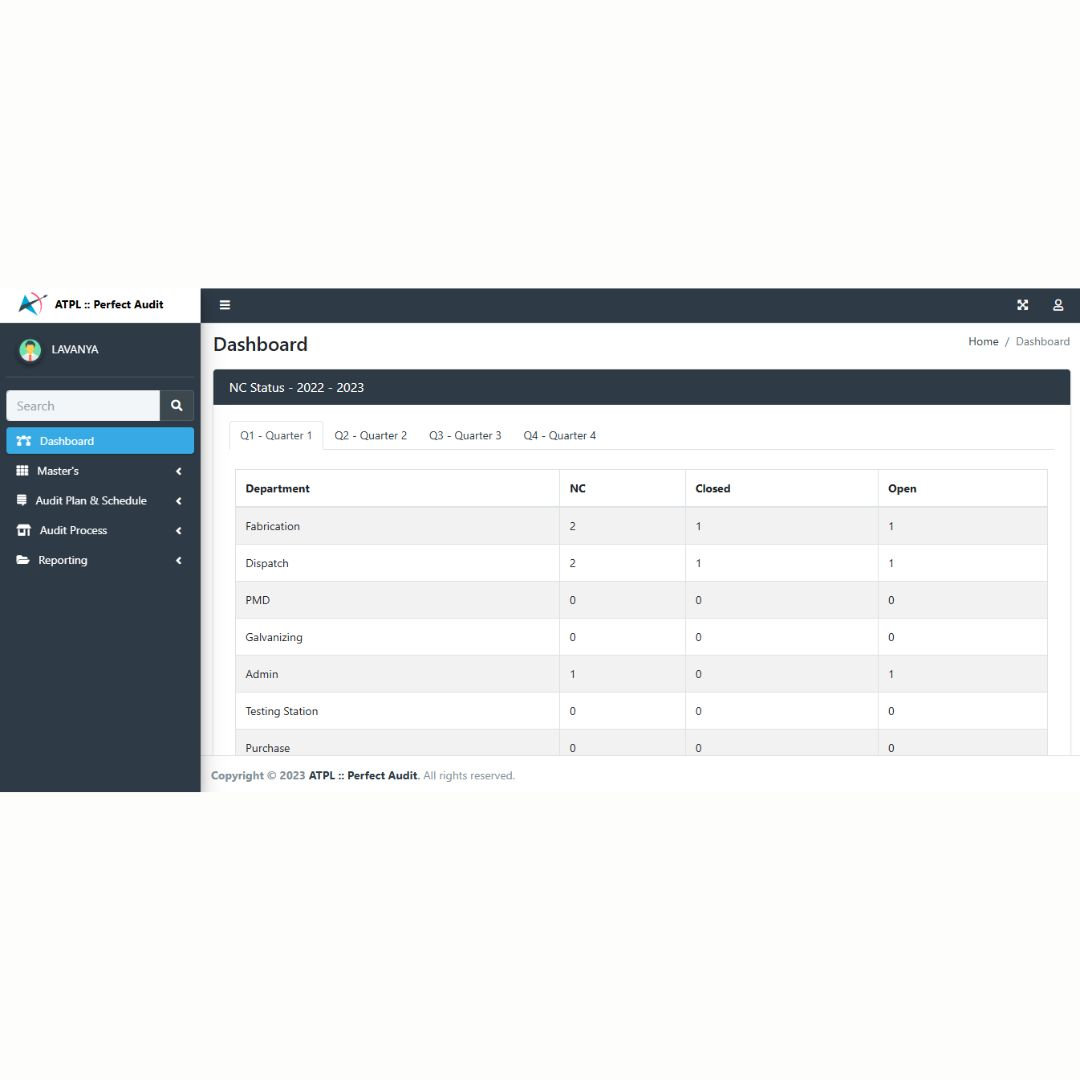Click the Dashboard breadcrumb link

(1042, 341)
